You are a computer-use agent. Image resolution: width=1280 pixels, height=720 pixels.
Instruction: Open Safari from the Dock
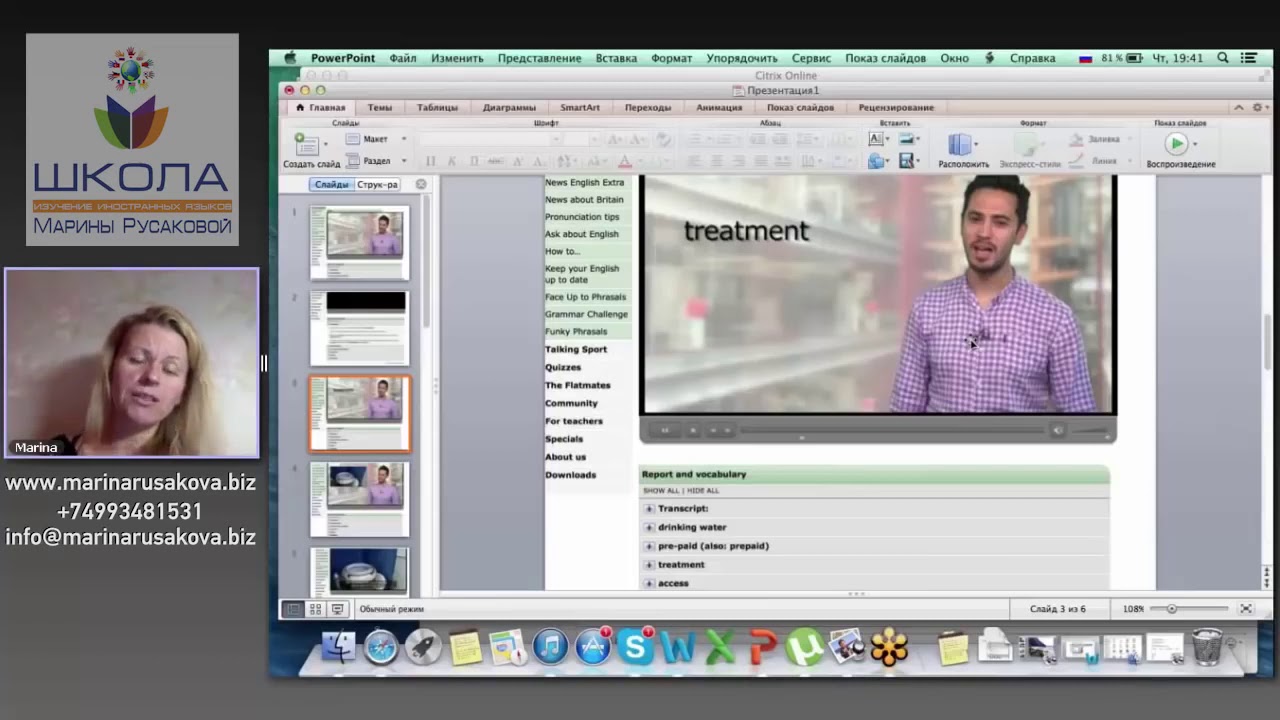(381, 648)
